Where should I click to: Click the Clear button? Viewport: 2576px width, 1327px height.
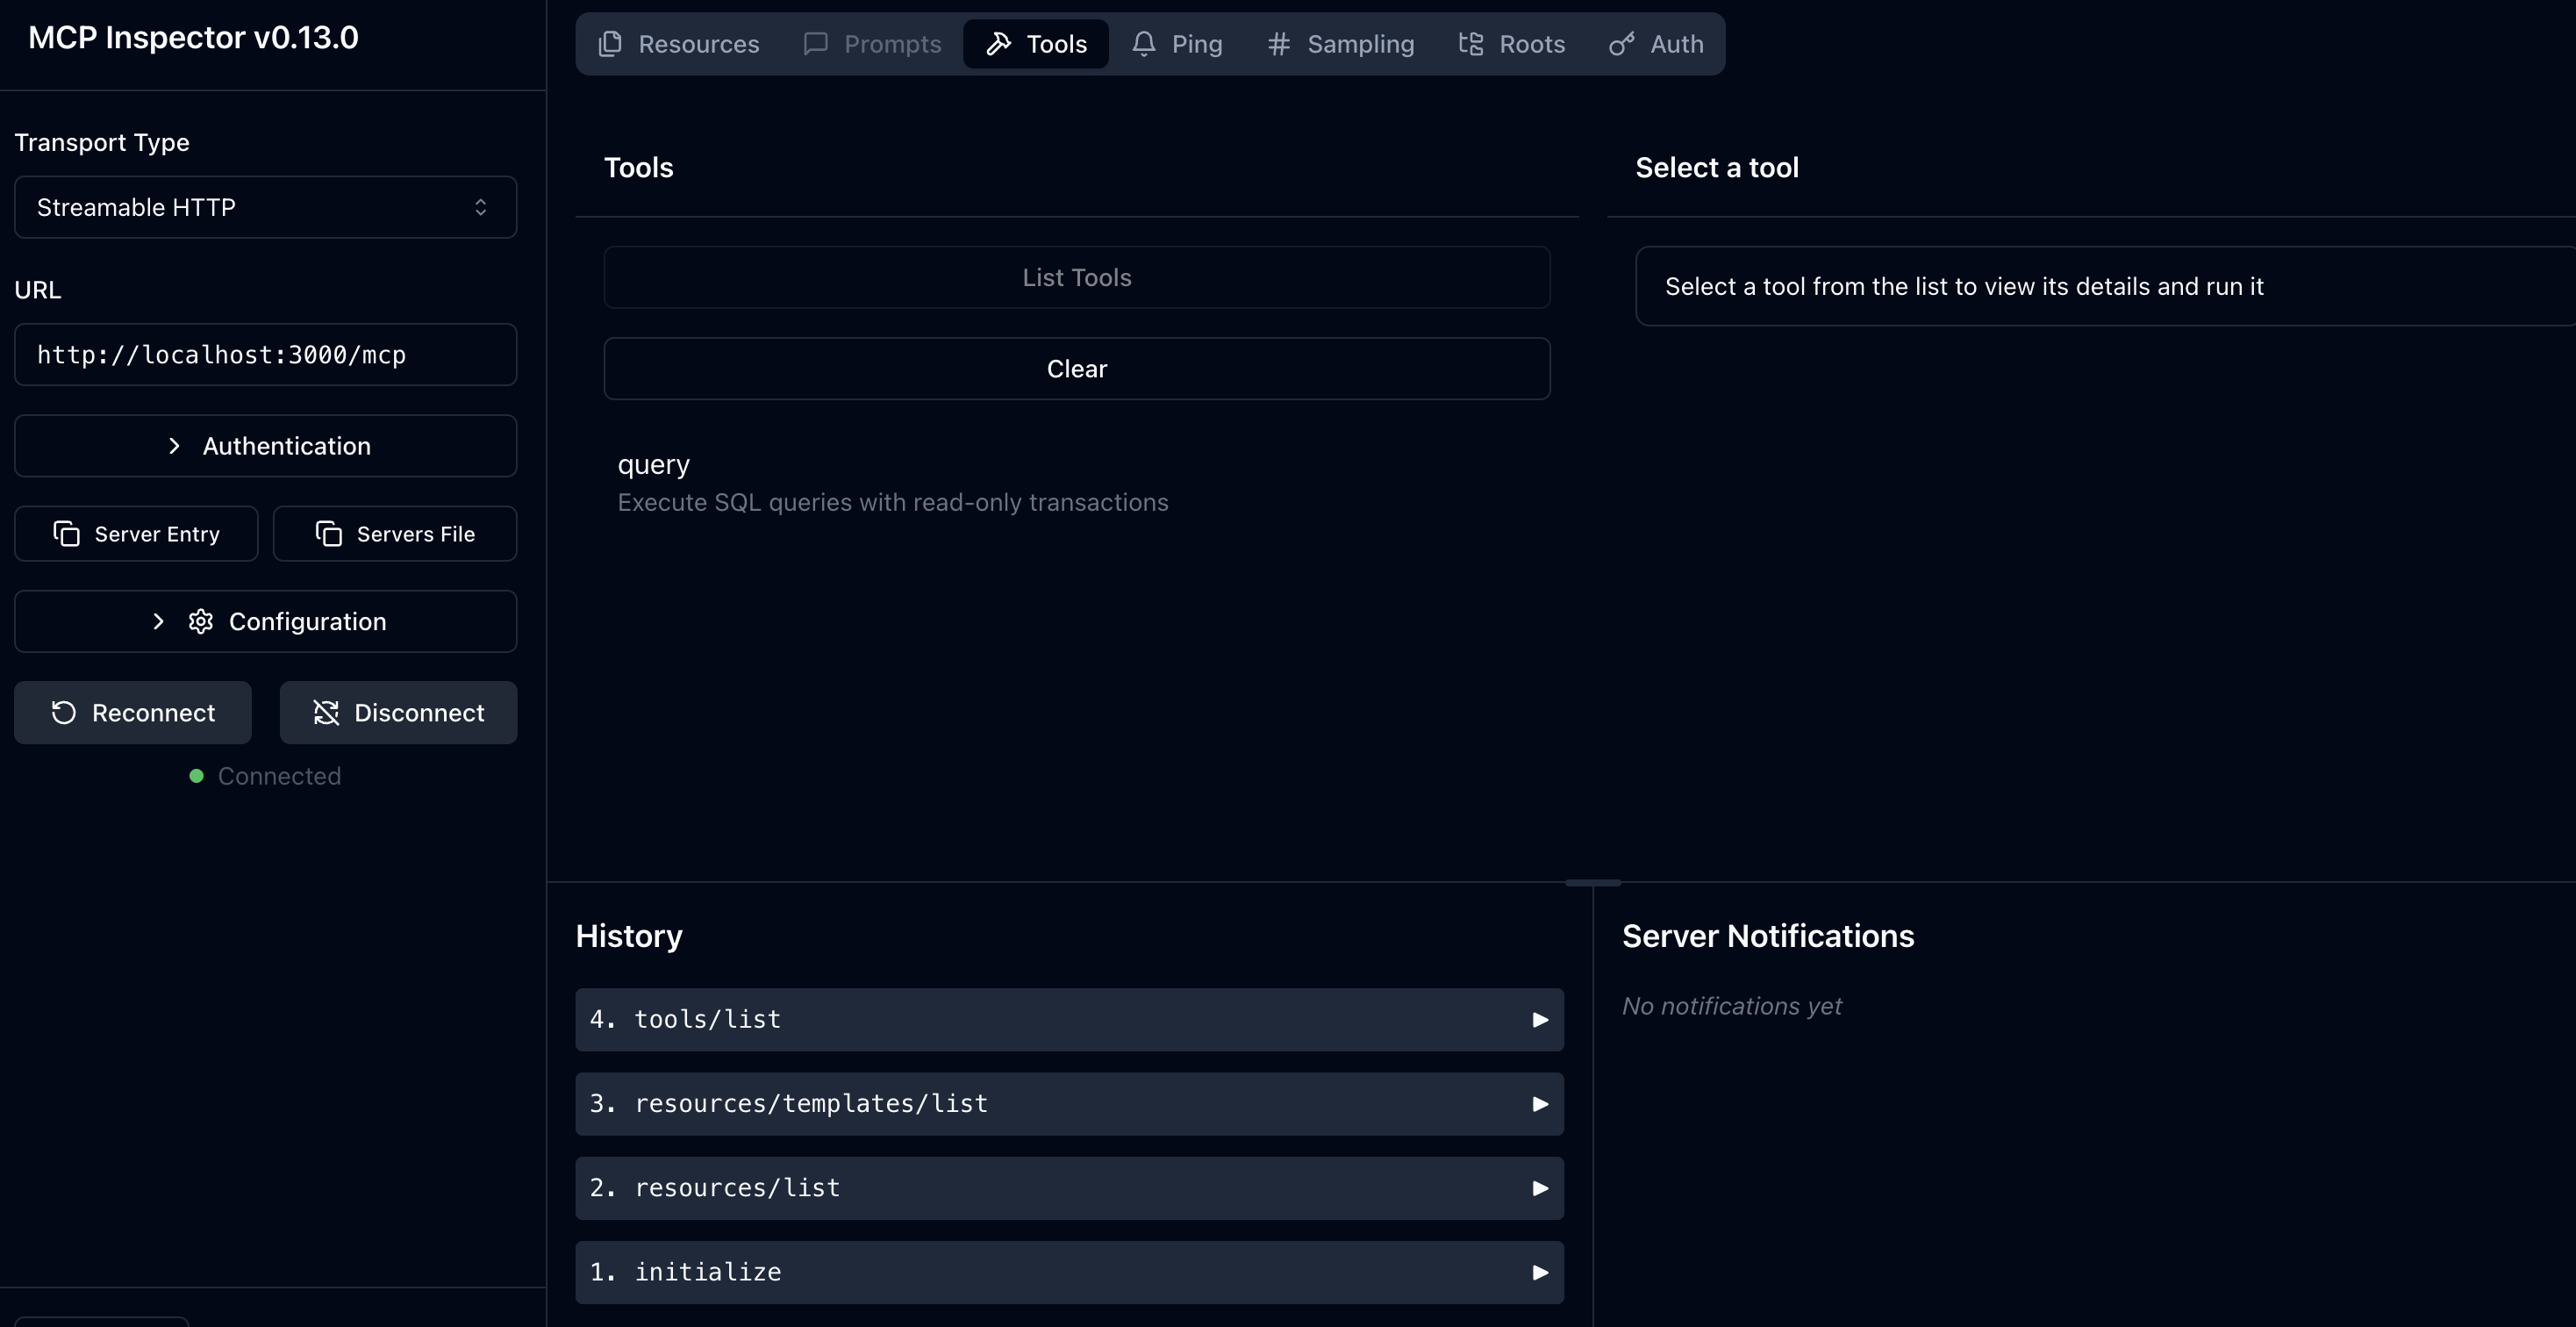coord(1076,368)
